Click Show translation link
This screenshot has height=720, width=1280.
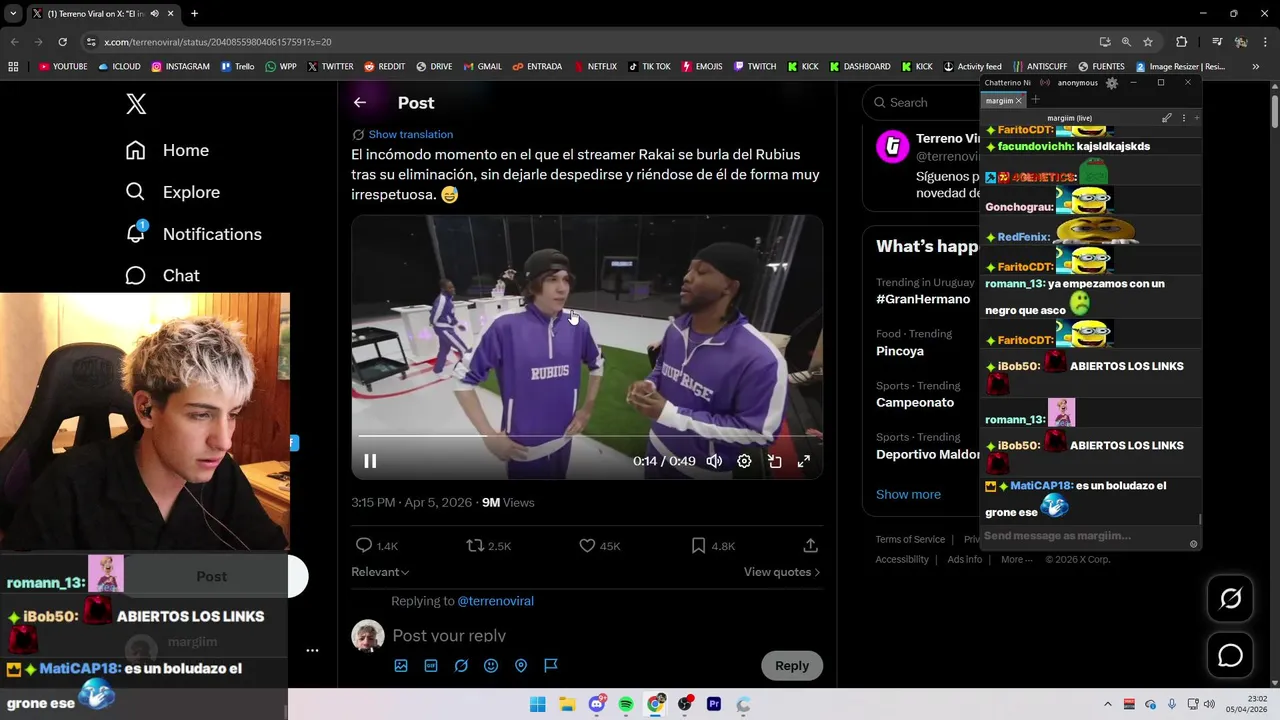(x=410, y=134)
